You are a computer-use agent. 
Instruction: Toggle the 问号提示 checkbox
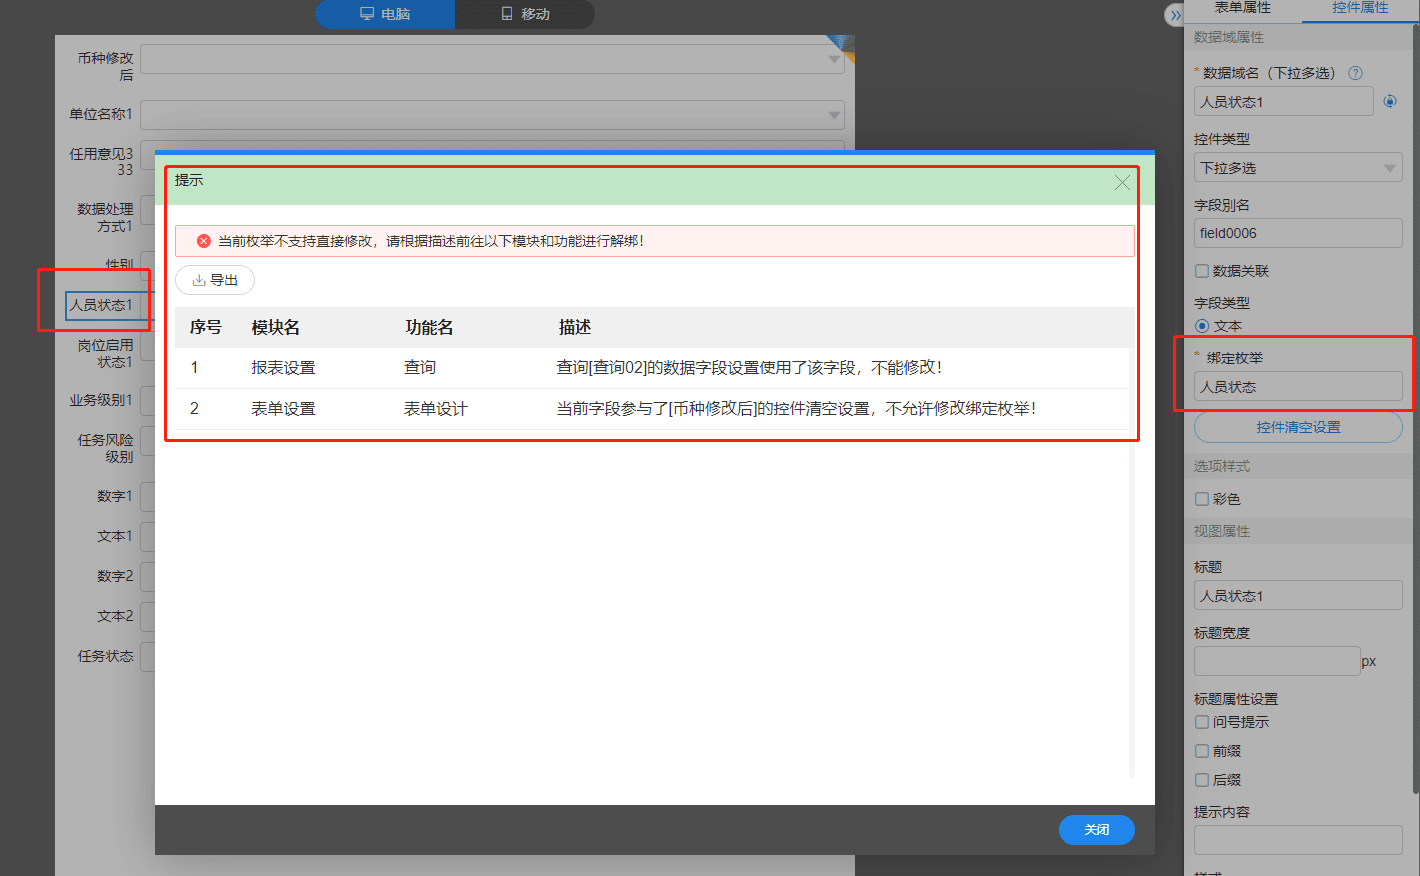coord(1202,722)
